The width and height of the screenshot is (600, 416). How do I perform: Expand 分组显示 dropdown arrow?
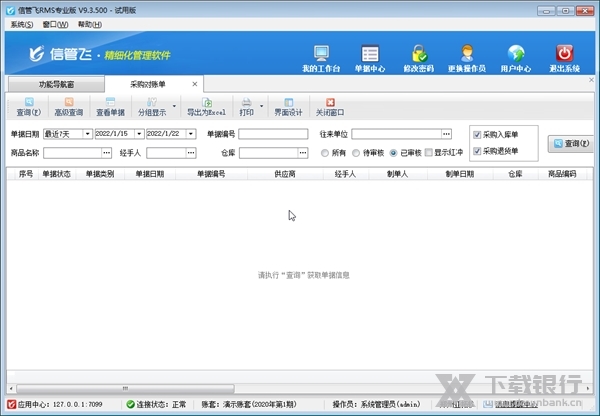click(174, 106)
